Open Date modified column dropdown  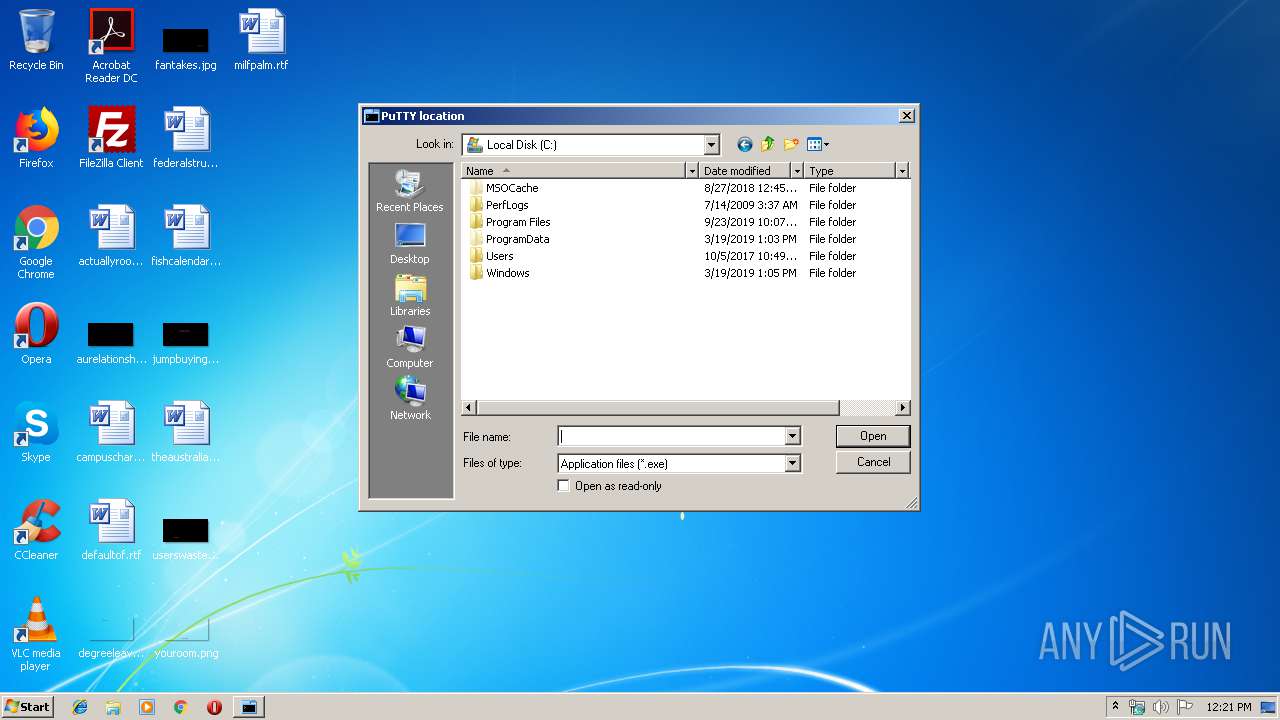click(x=797, y=171)
